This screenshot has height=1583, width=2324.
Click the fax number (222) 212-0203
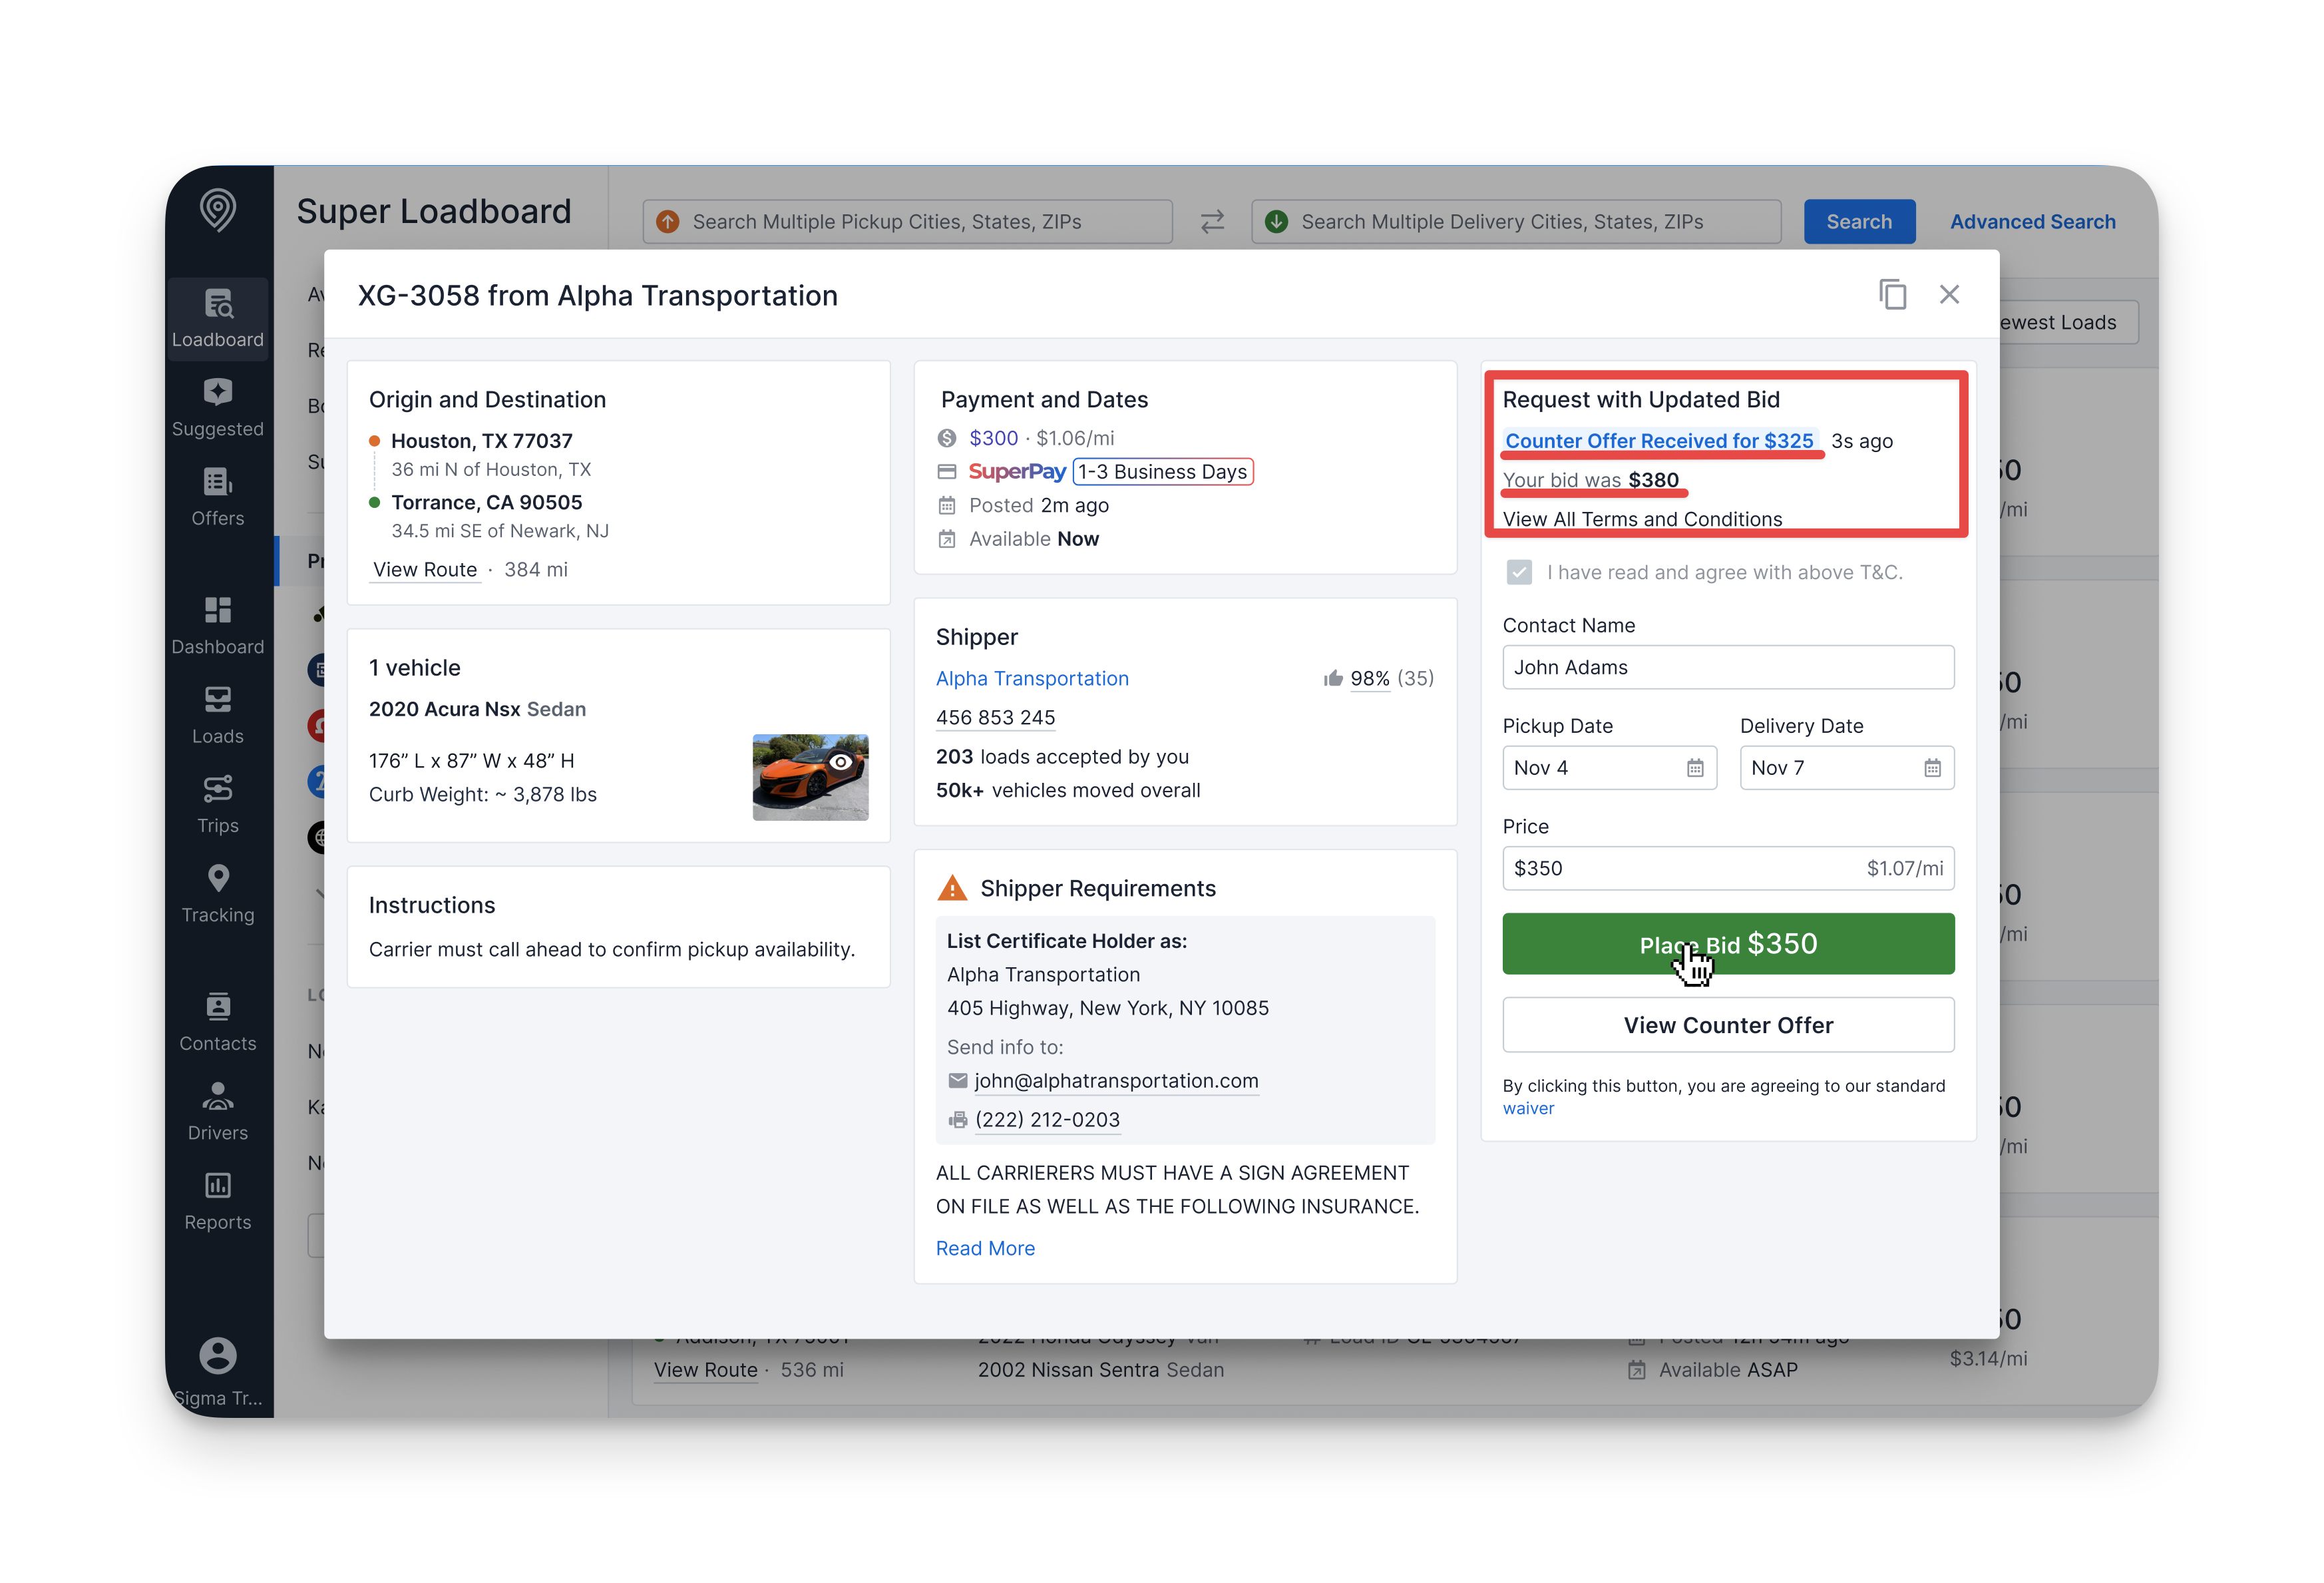point(1047,1120)
